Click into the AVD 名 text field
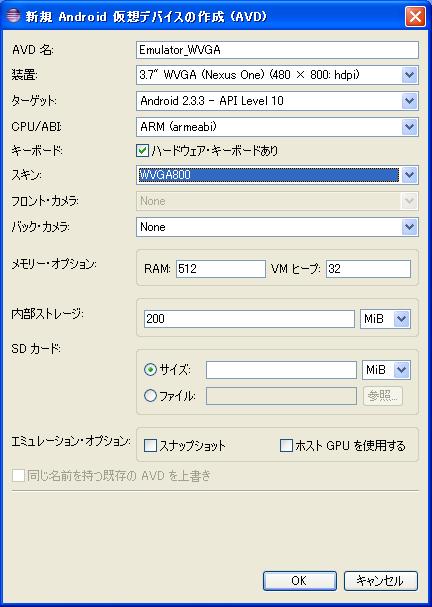The image size is (432, 607). [277, 50]
